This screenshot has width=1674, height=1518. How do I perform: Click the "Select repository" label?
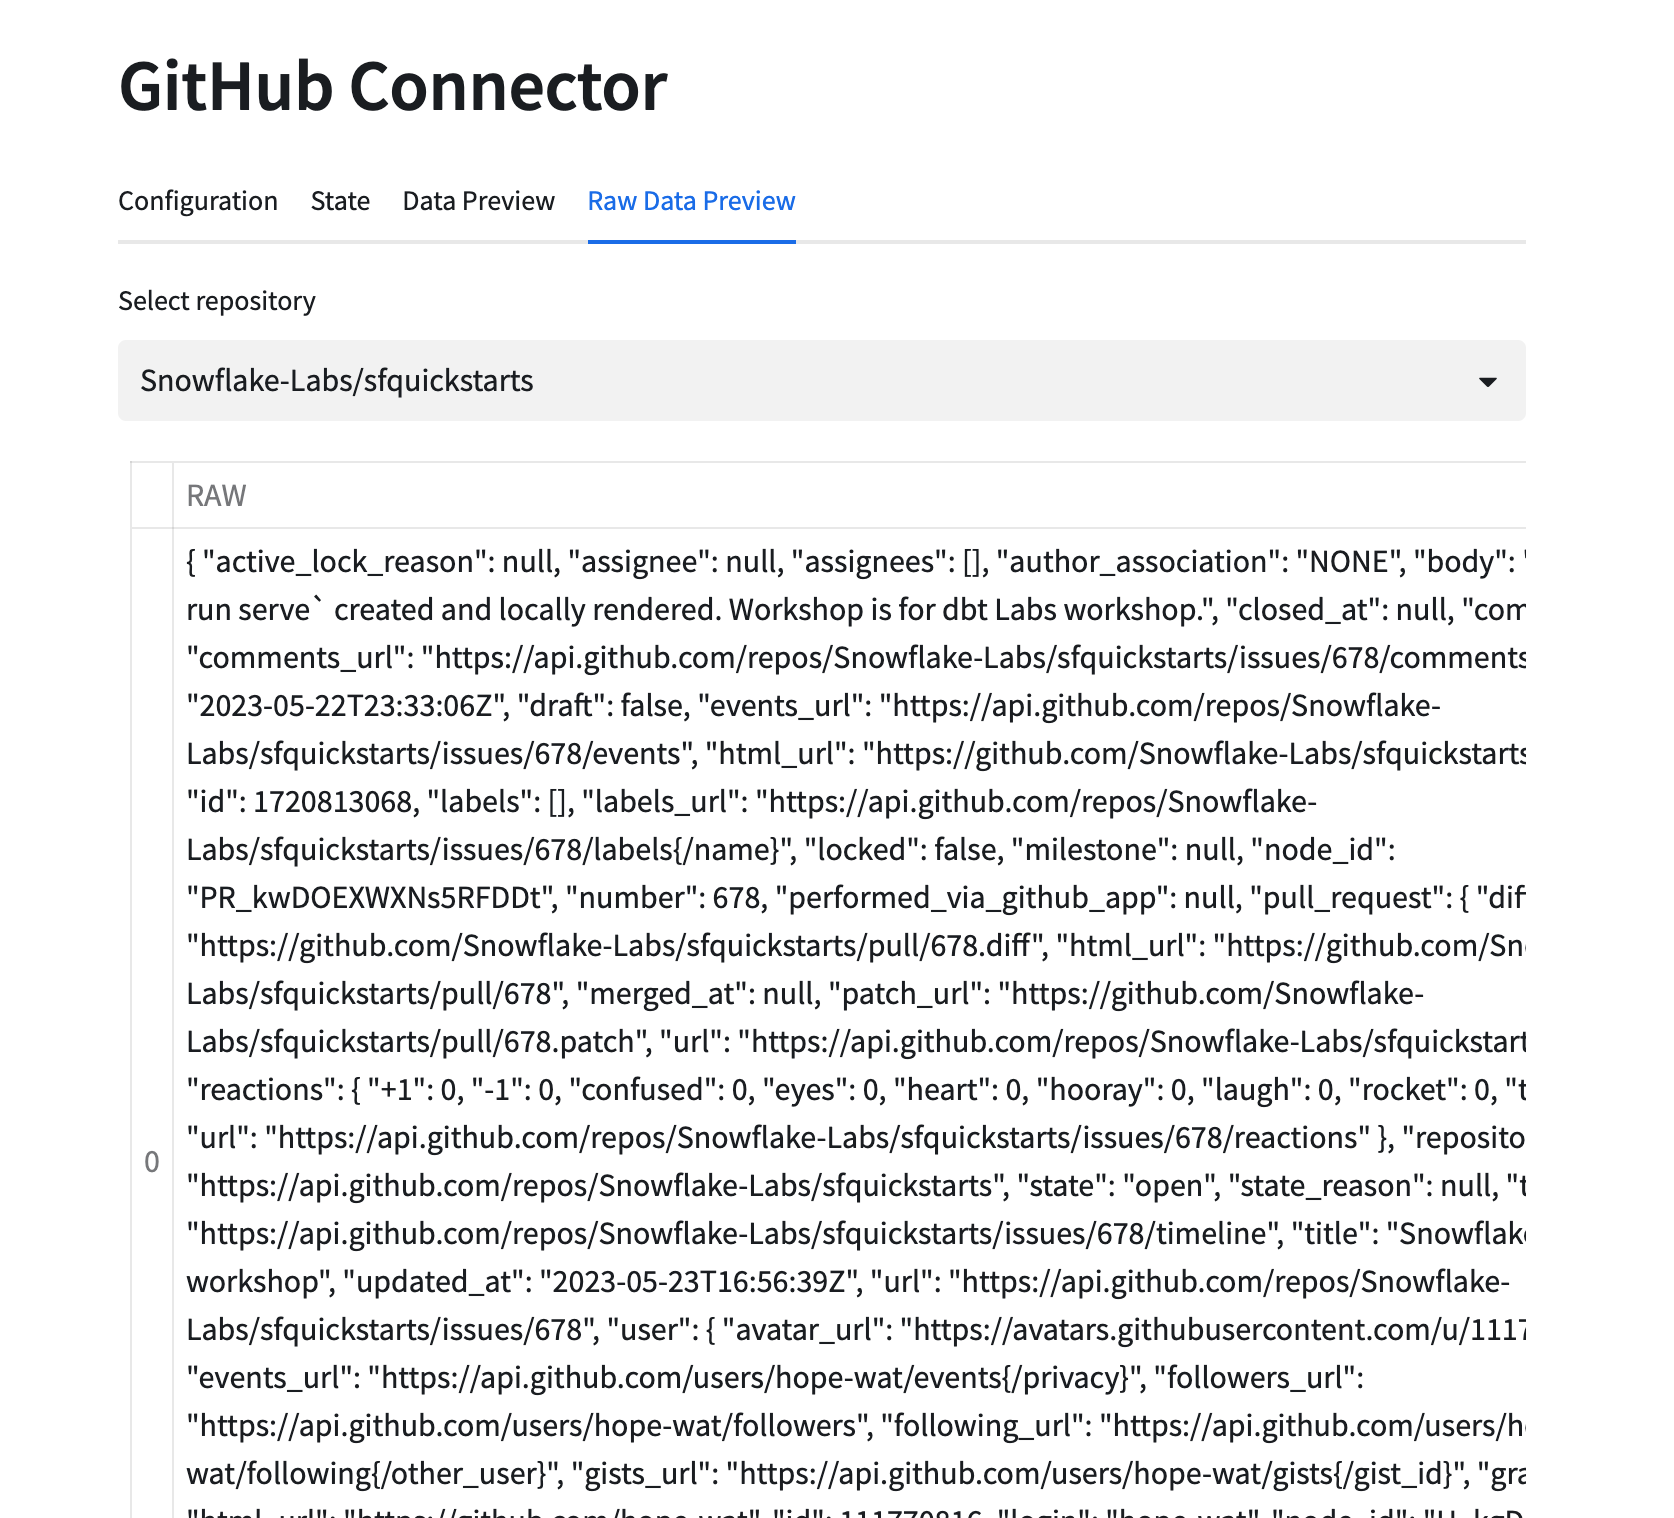(x=217, y=301)
